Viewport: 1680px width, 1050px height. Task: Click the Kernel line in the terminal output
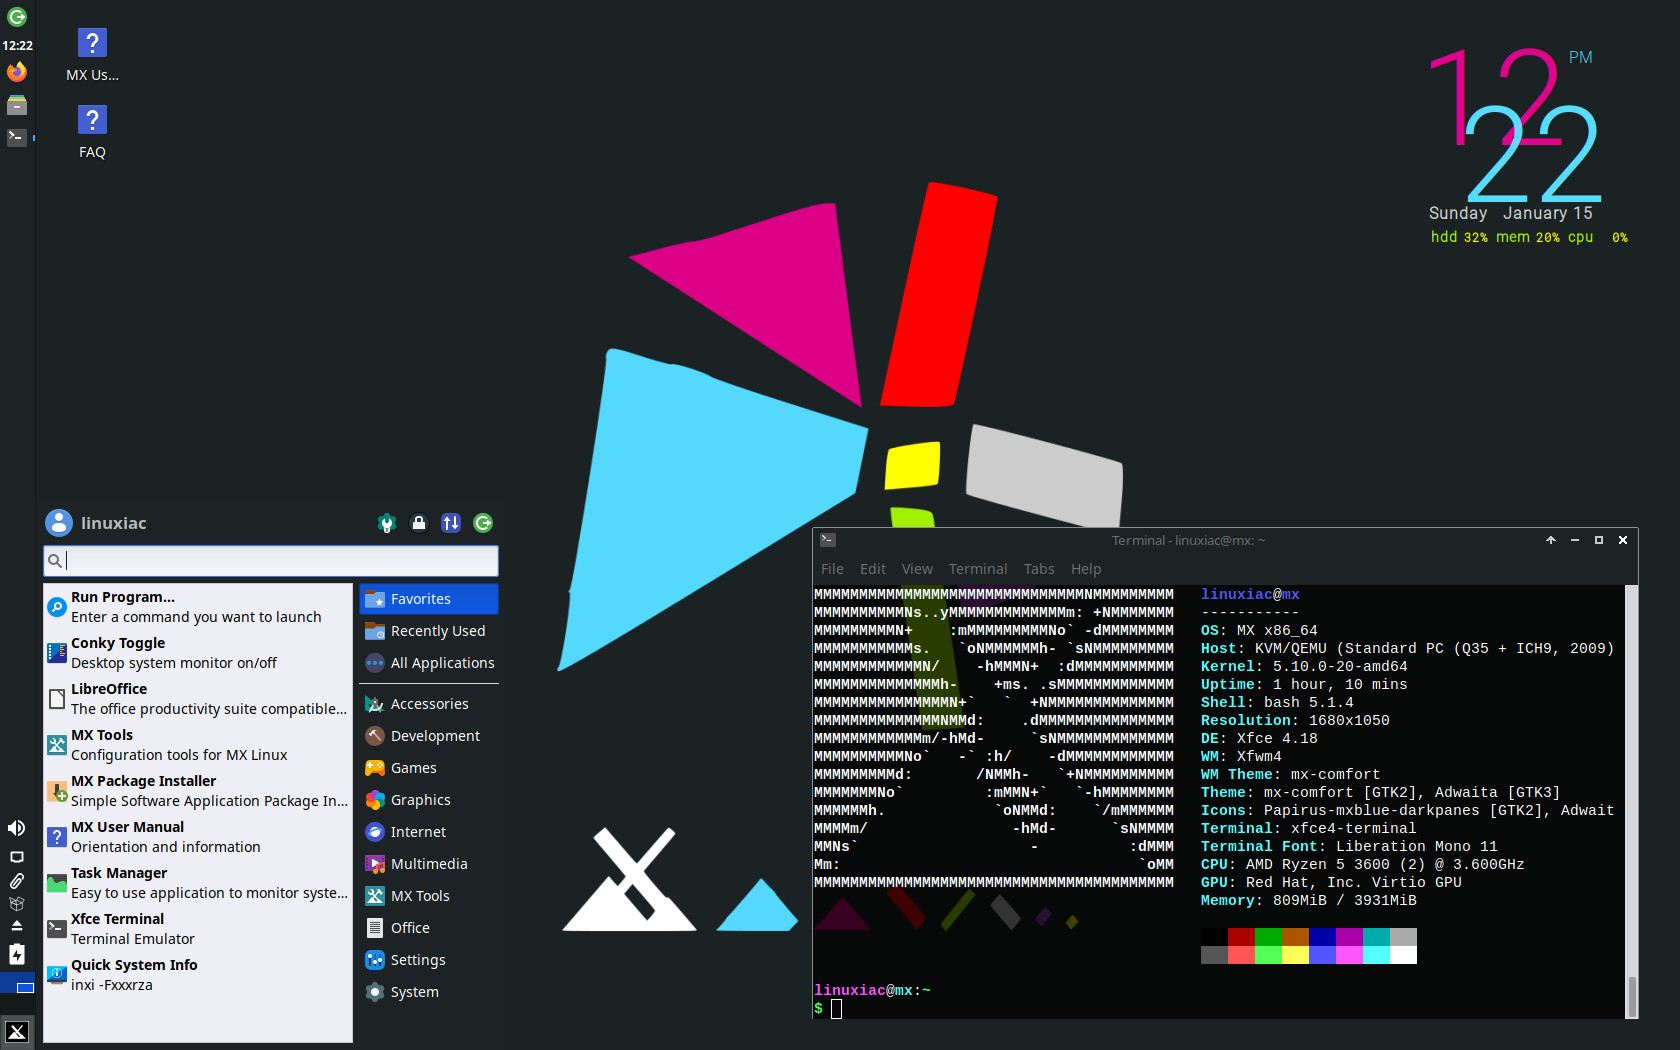tap(1304, 667)
